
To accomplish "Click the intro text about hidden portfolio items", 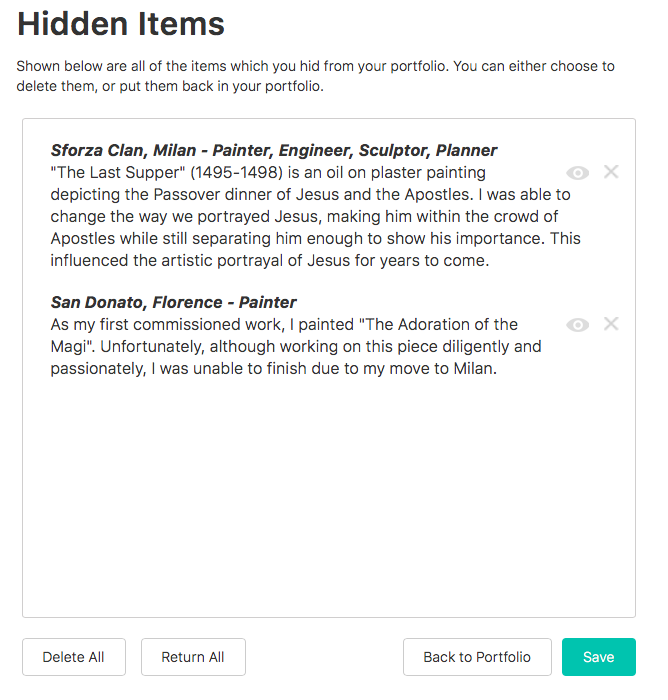I will coord(315,76).
